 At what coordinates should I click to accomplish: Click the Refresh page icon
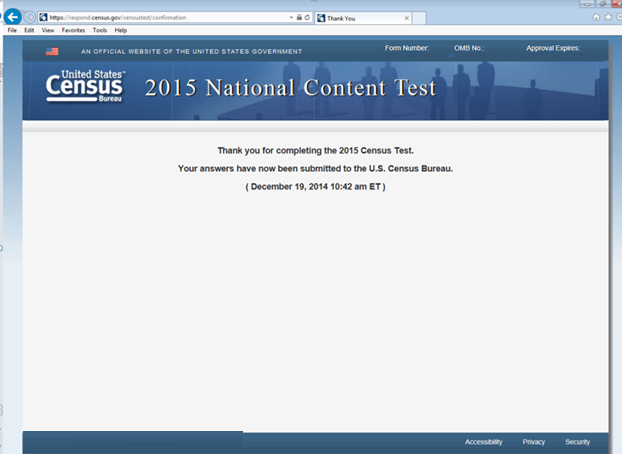307,17
